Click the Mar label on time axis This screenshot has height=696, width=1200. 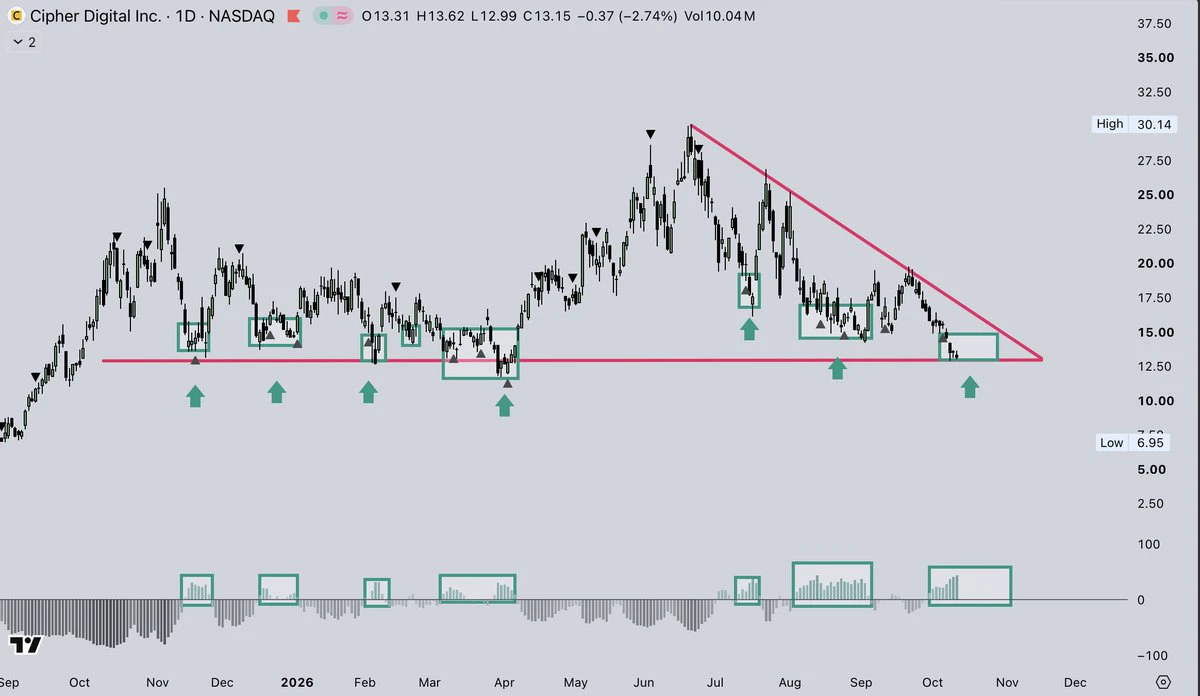point(430,683)
